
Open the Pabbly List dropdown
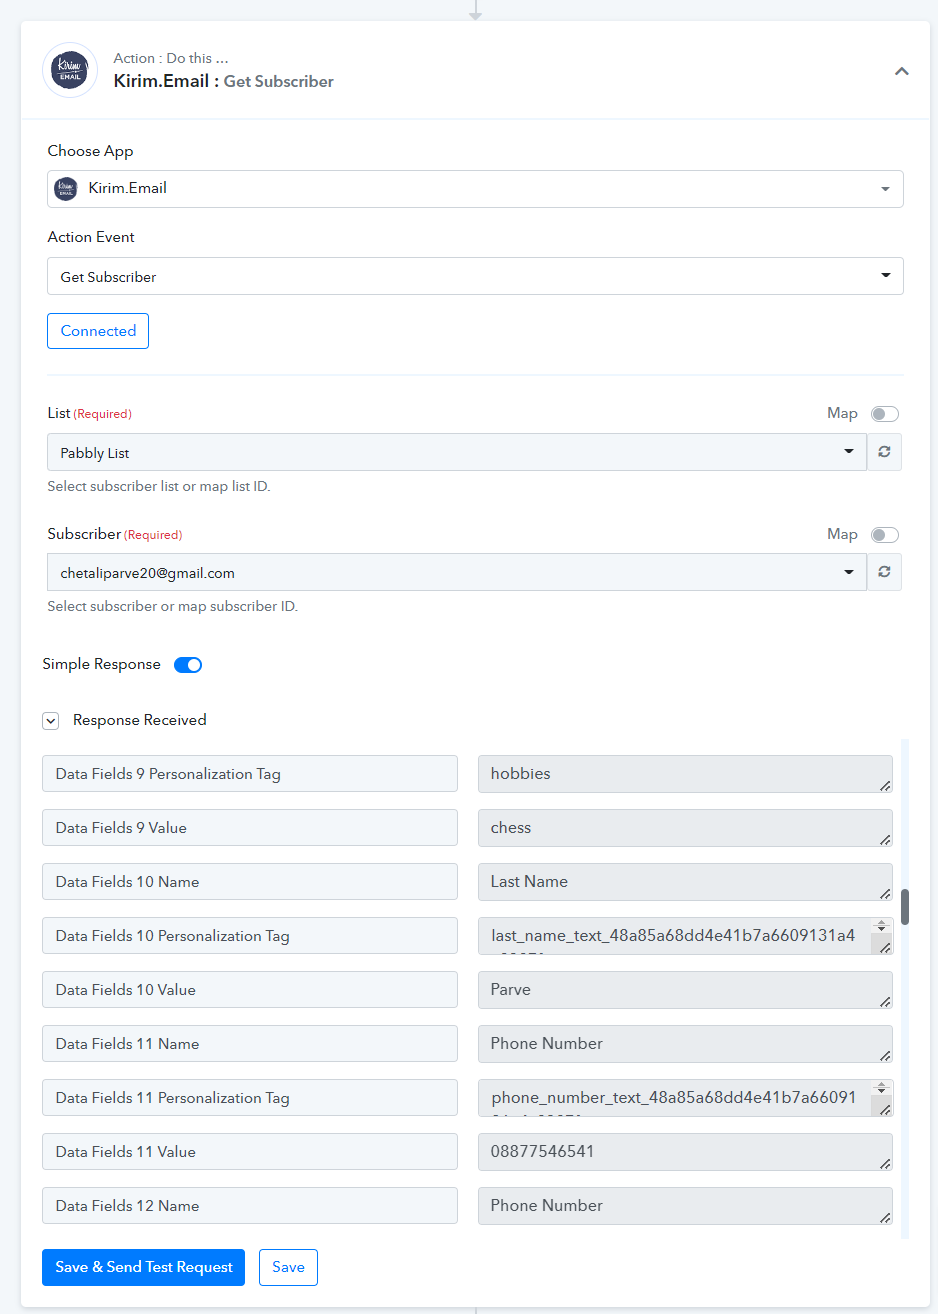click(x=457, y=452)
